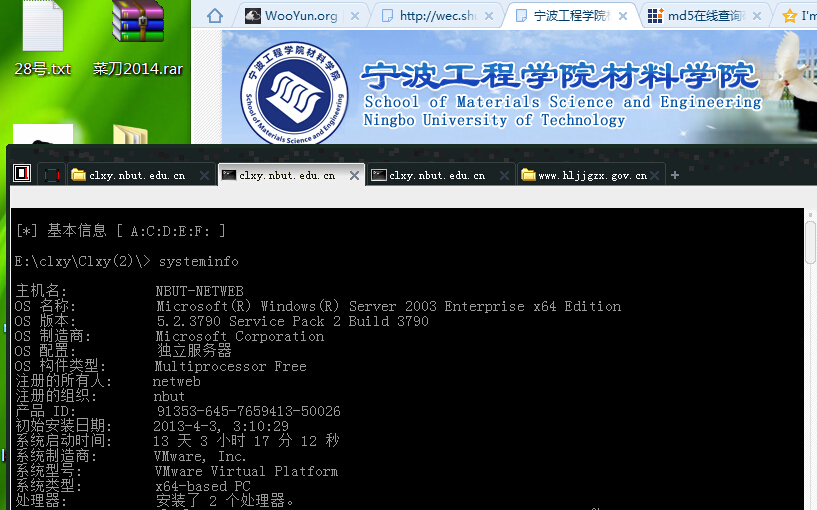Close the third clxy.nbut.edu.cn terminal tab
This screenshot has height=510, width=817.
coord(504,176)
